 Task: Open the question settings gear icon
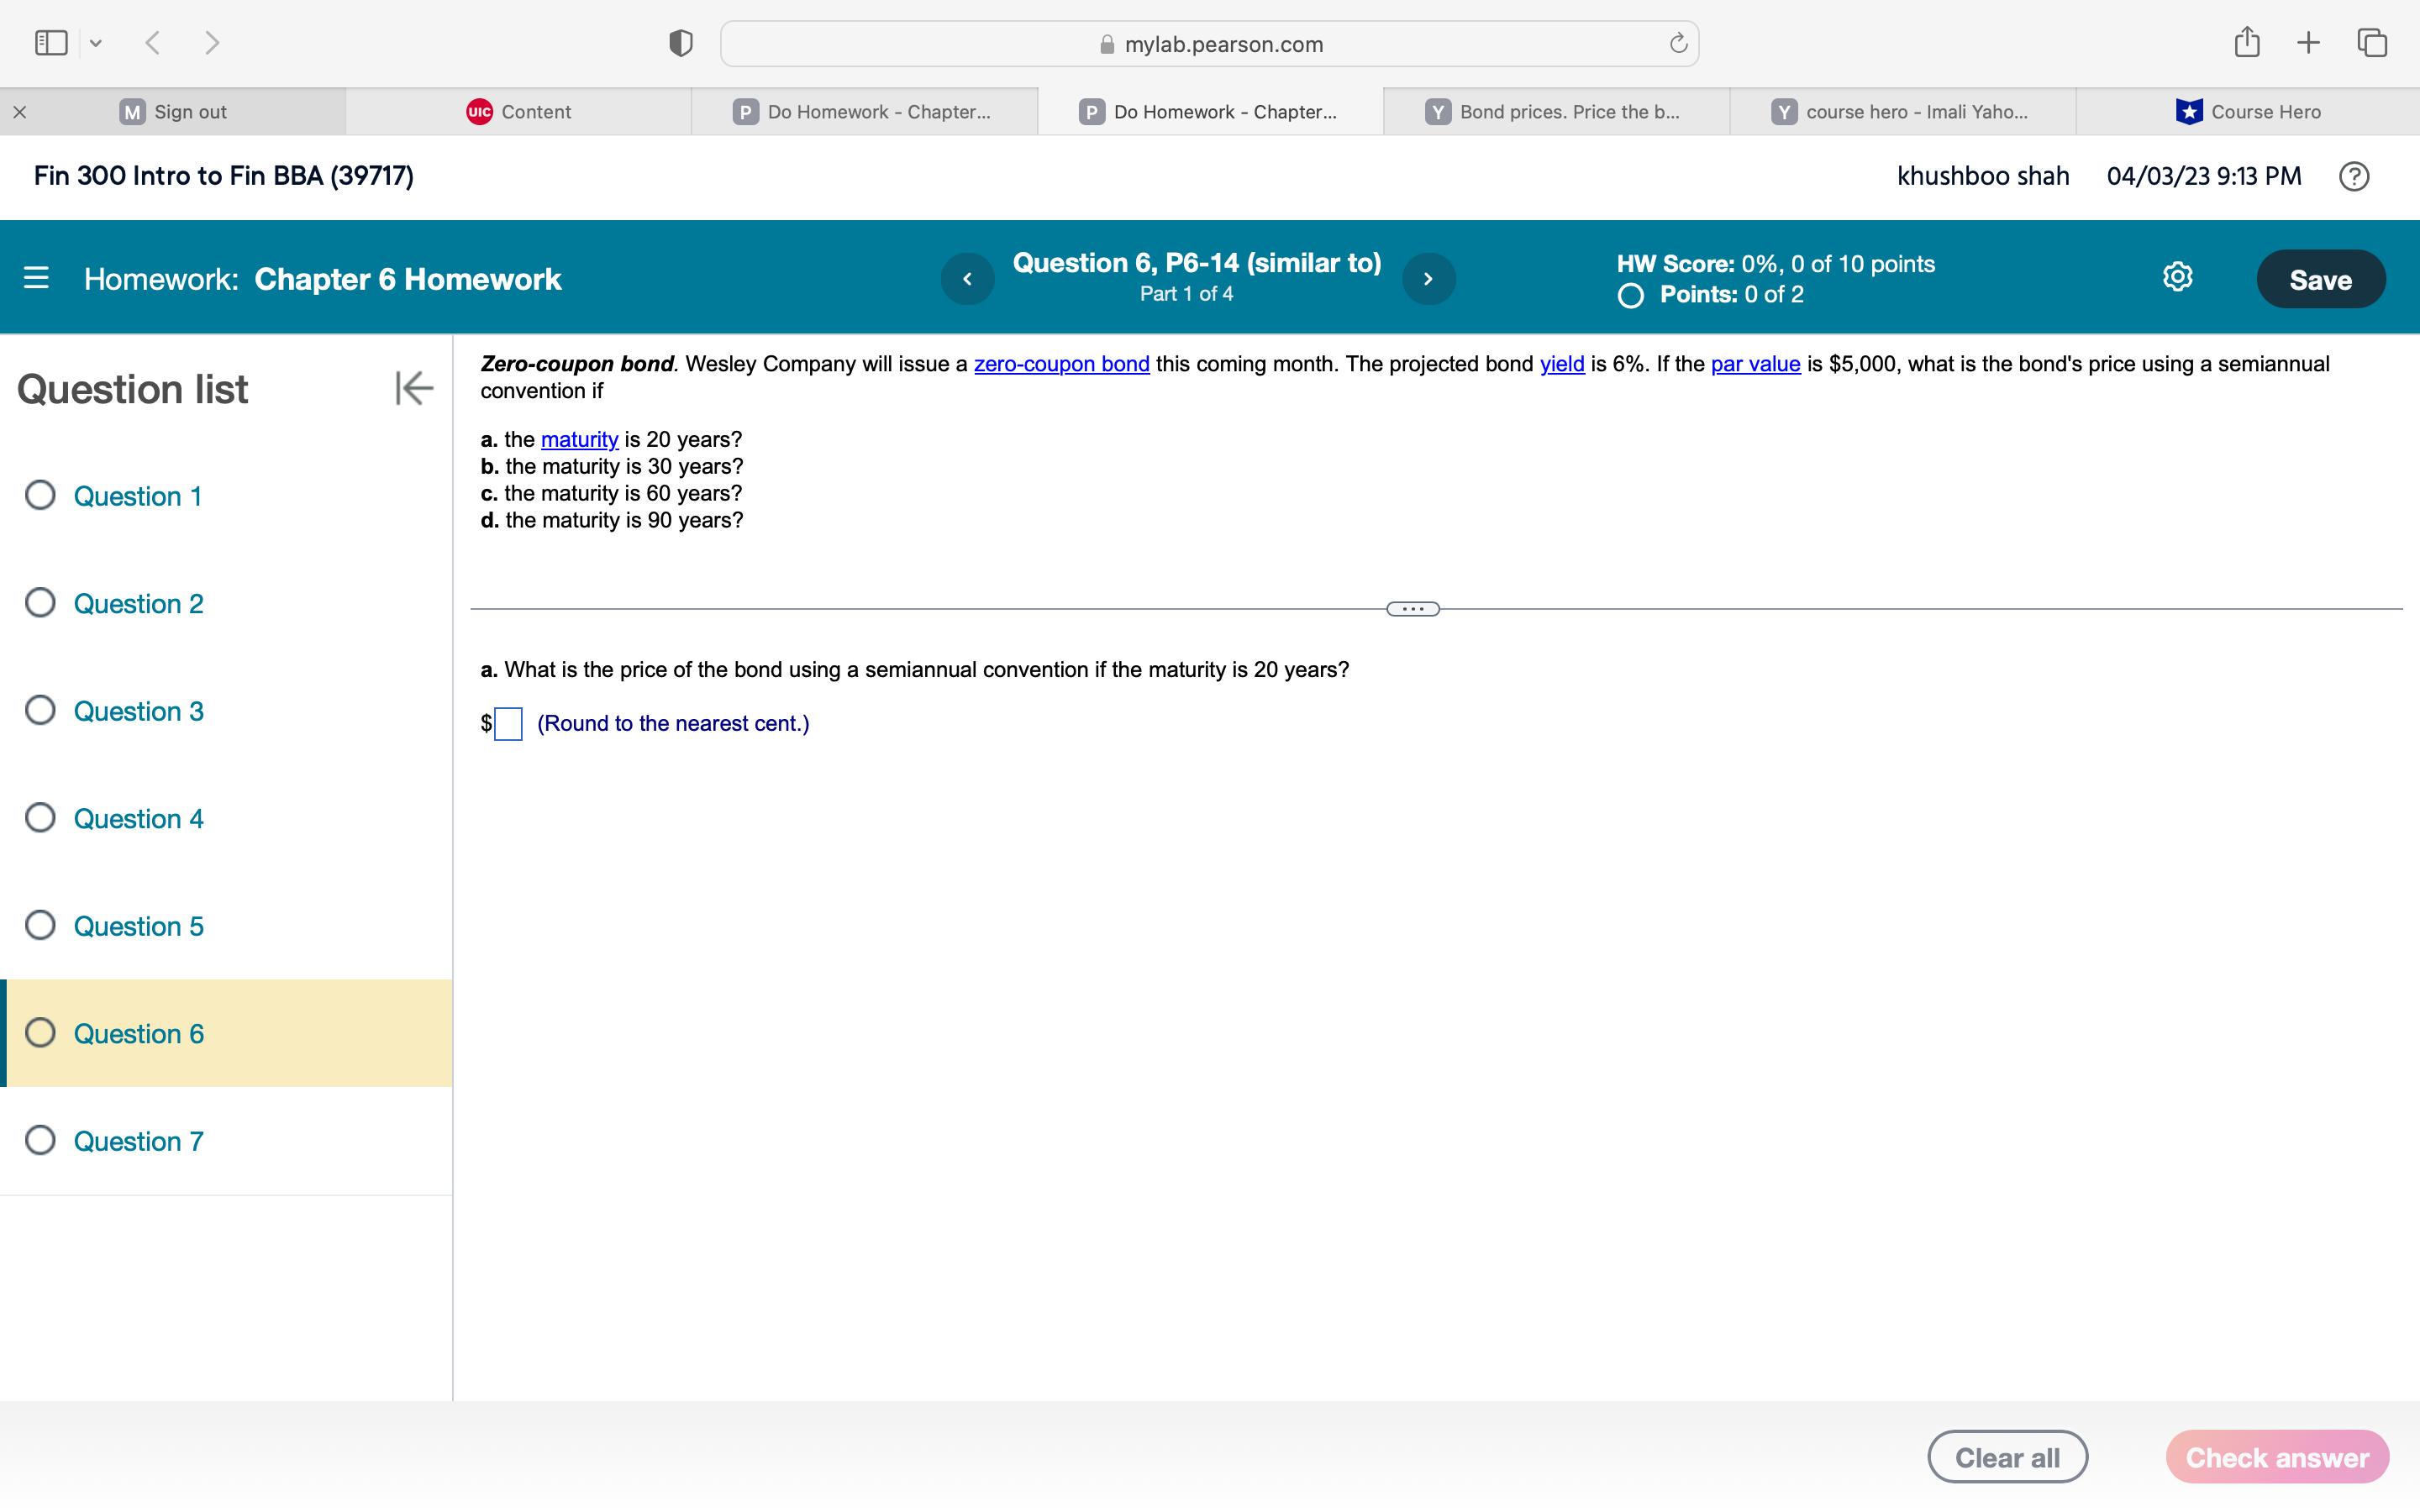coord(2176,277)
